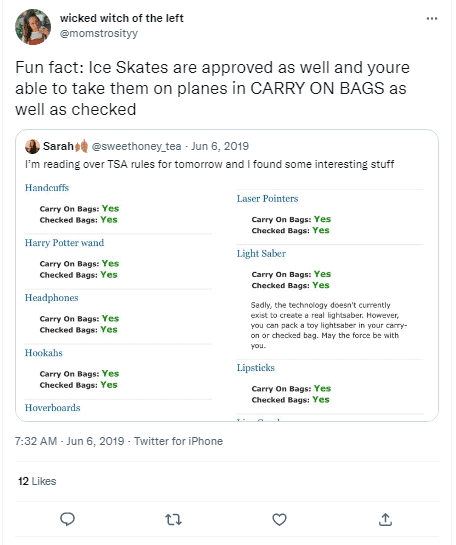Click the Sarah name in quoted tweet

[58, 146]
